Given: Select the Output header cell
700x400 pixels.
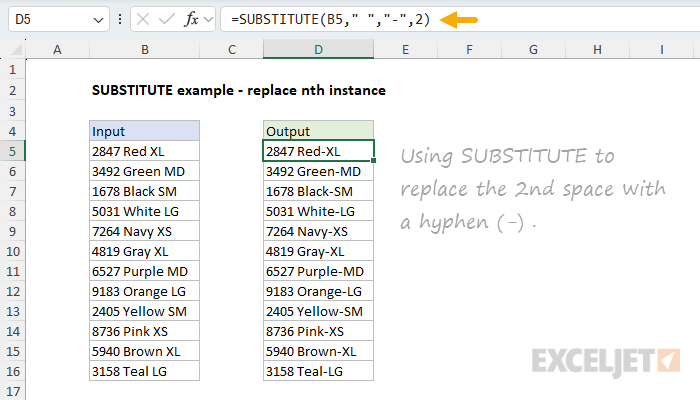Looking at the screenshot, I should coord(318,131).
